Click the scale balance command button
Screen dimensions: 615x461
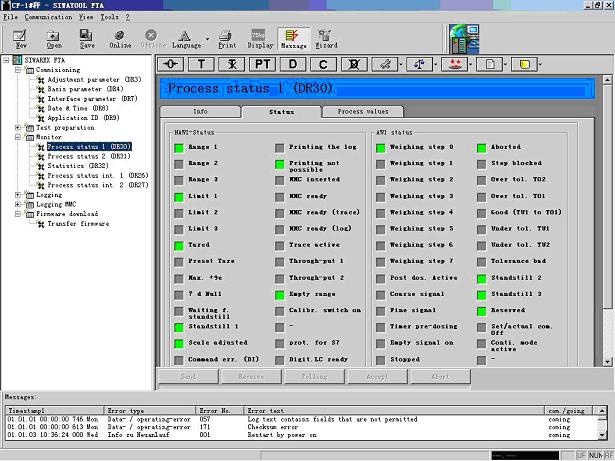click(x=419, y=64)
